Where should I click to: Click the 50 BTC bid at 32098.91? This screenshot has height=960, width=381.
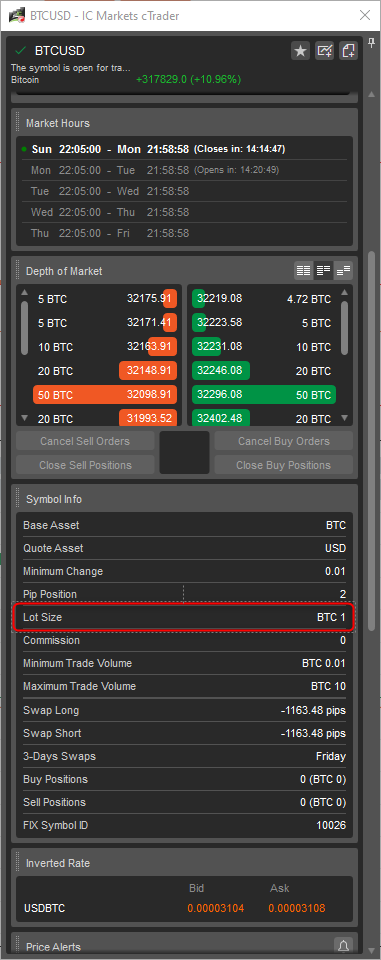click(x=105, y=395)
